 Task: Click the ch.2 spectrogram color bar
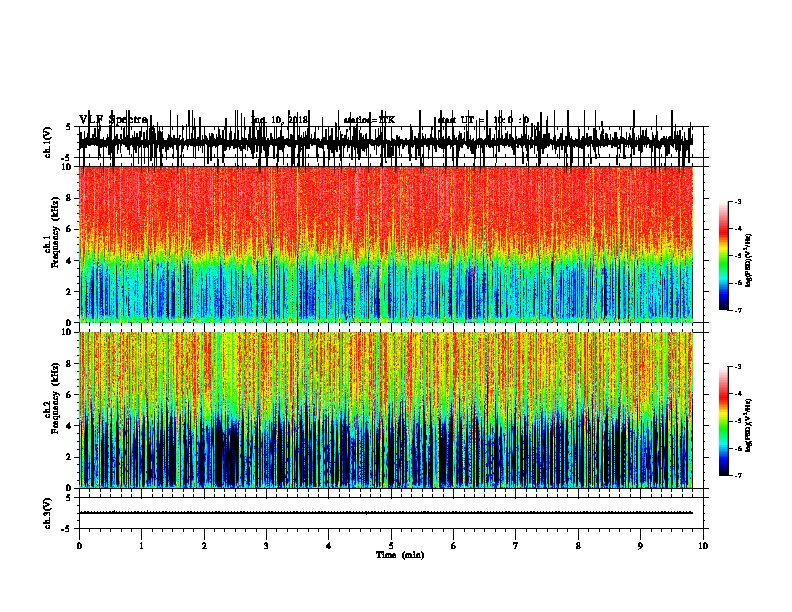click(723, 421)
